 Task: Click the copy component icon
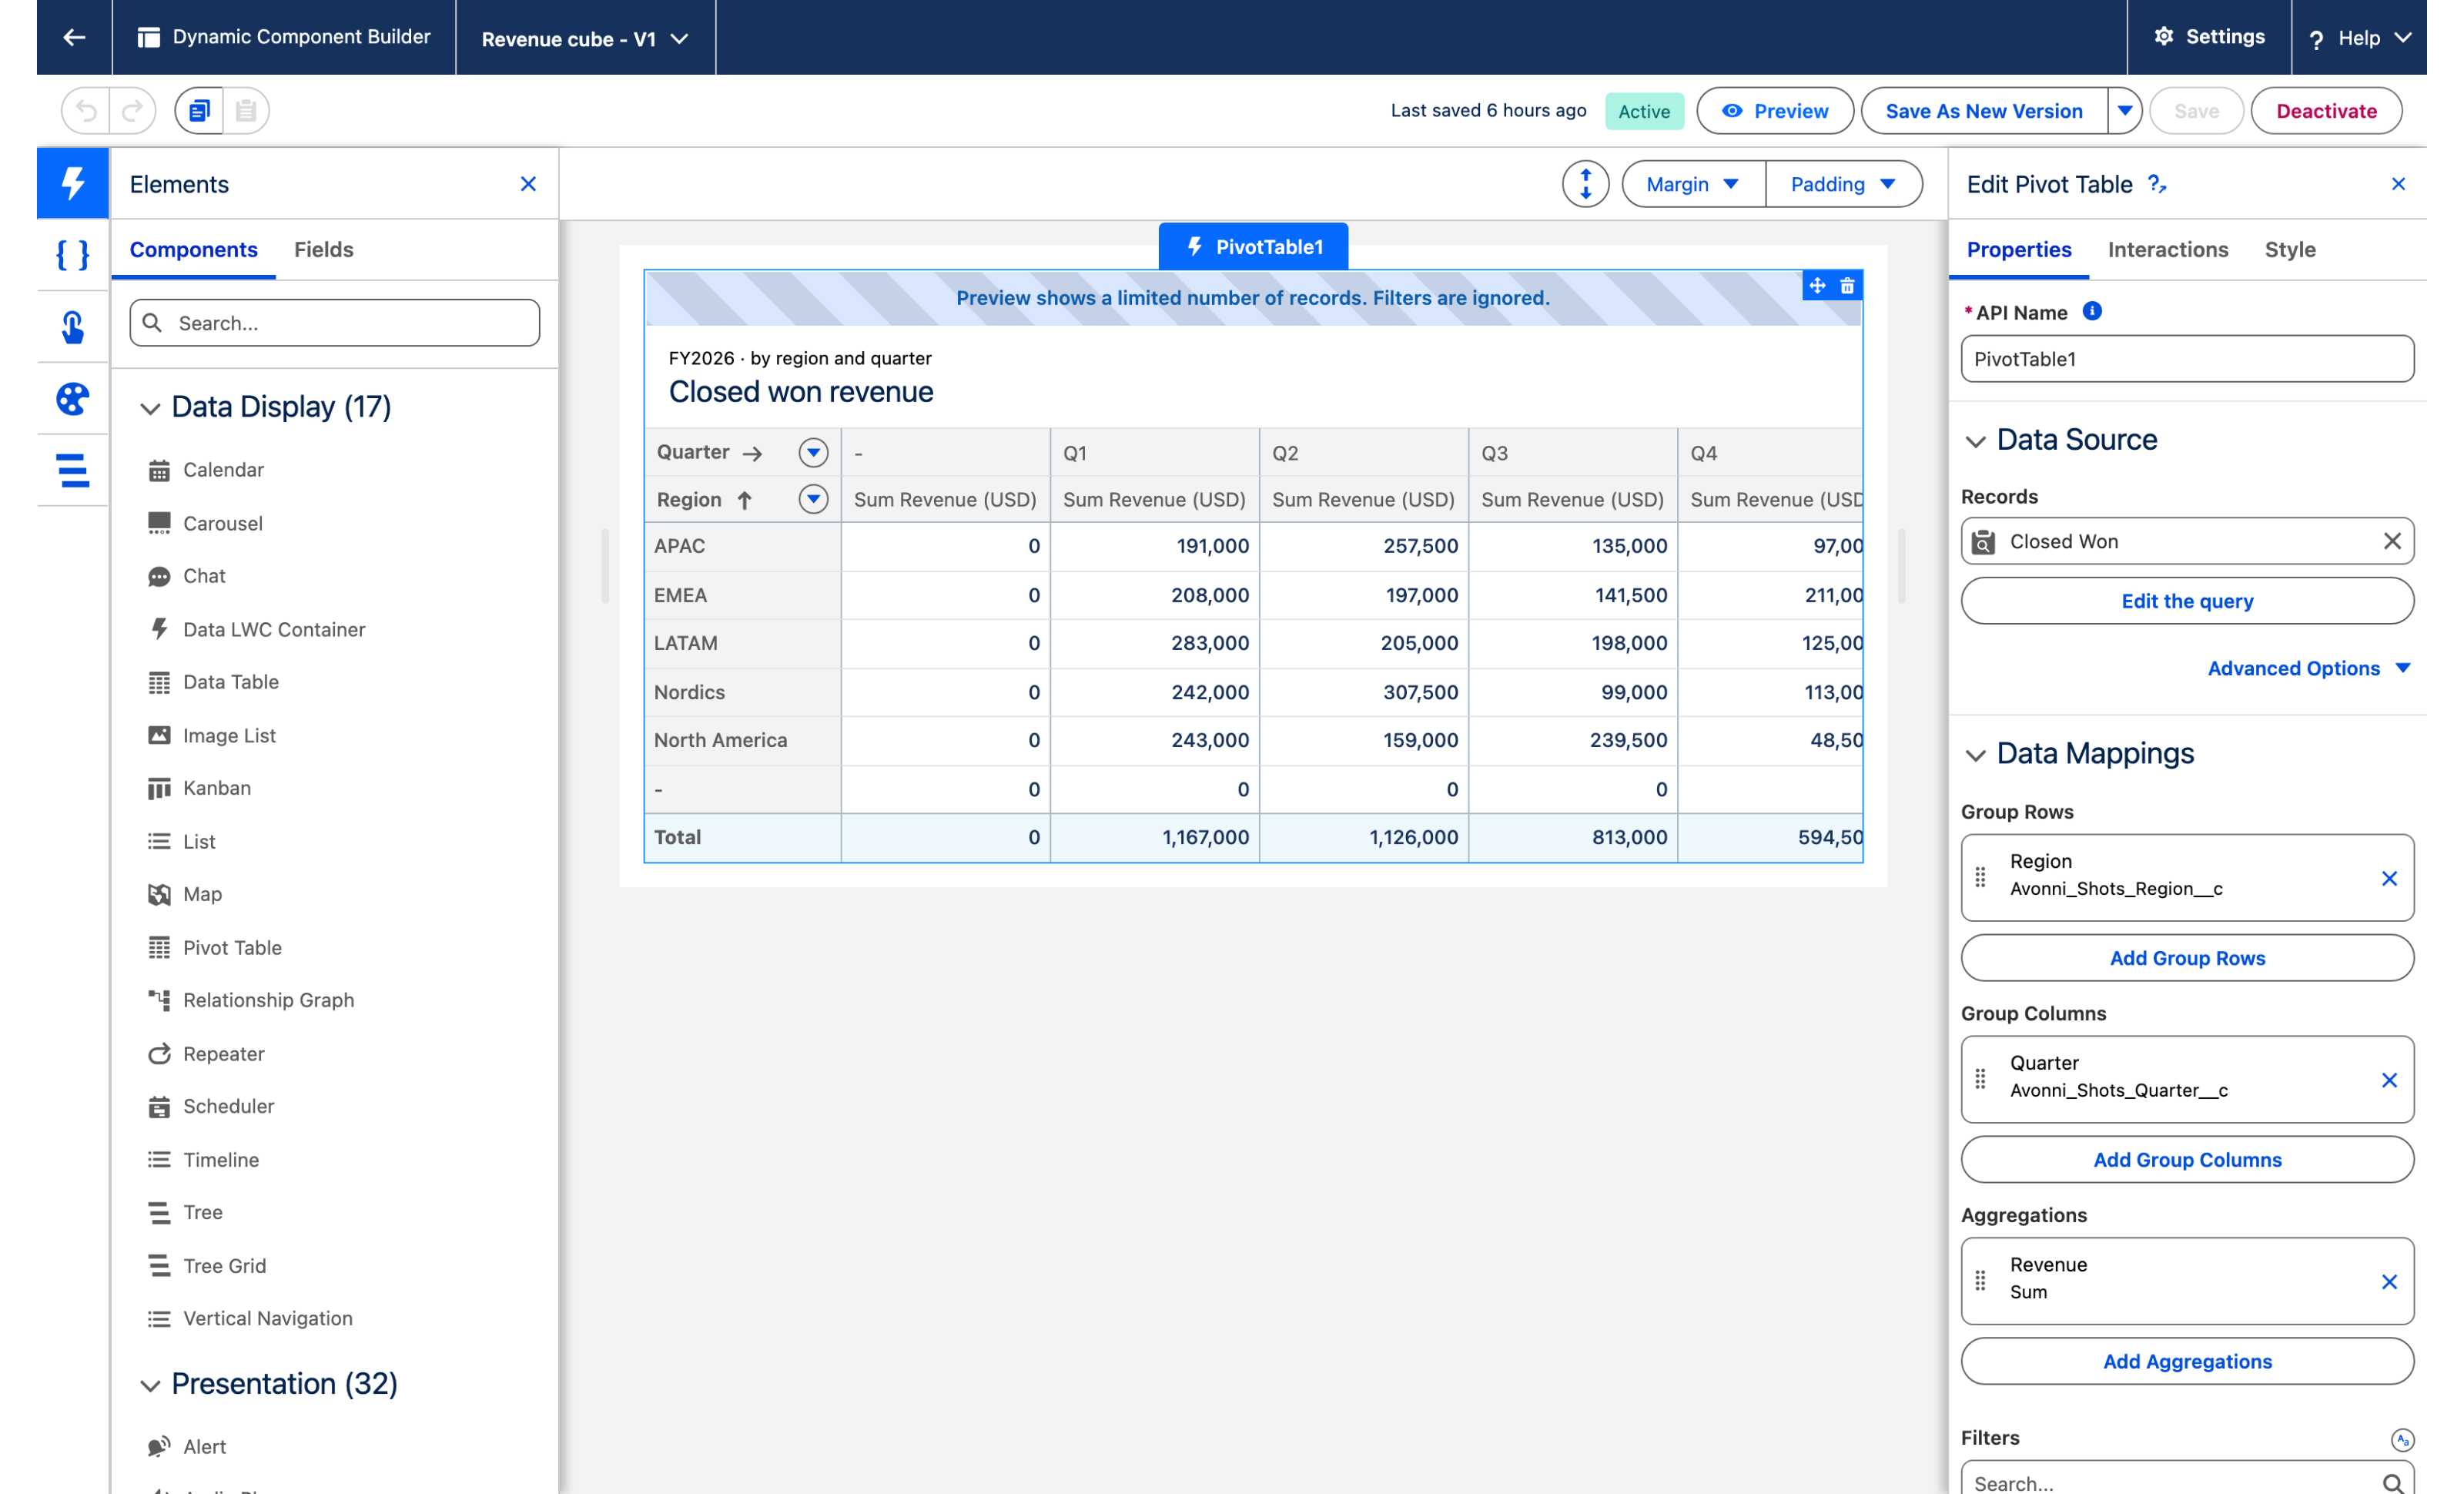point(199,110)
